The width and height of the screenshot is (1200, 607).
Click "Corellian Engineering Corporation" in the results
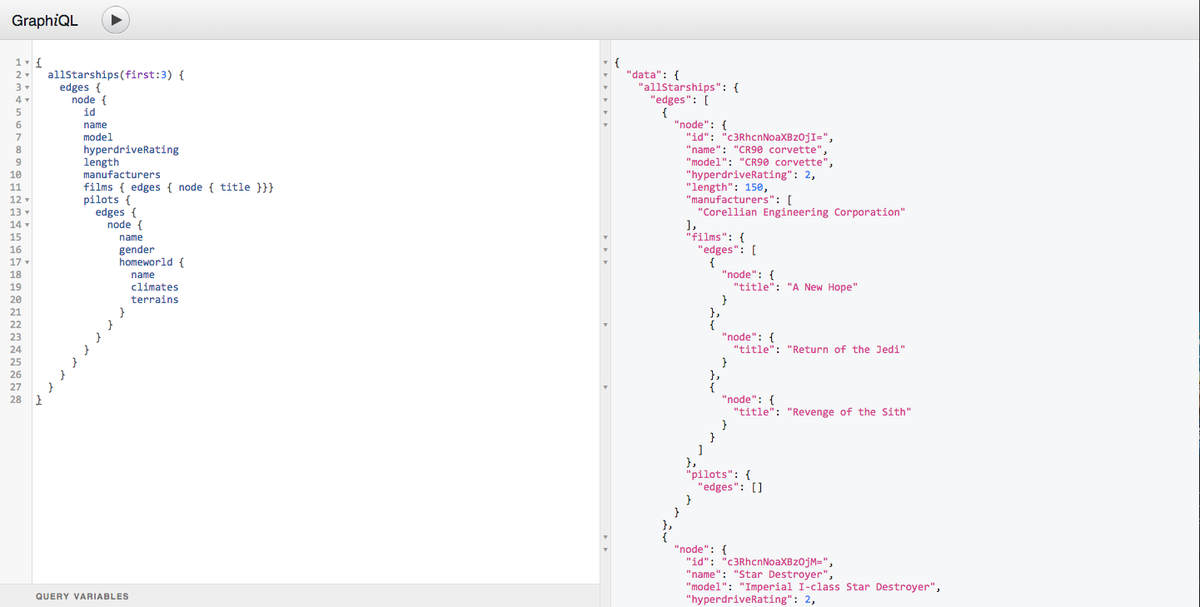801,212
